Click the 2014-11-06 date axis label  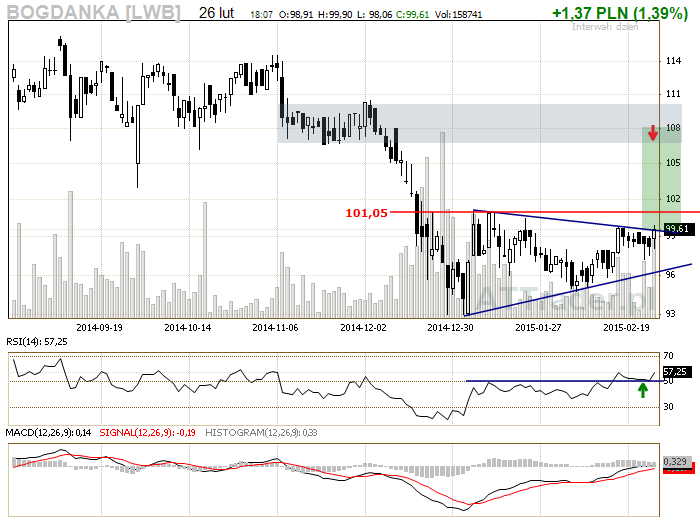[275, 328]
